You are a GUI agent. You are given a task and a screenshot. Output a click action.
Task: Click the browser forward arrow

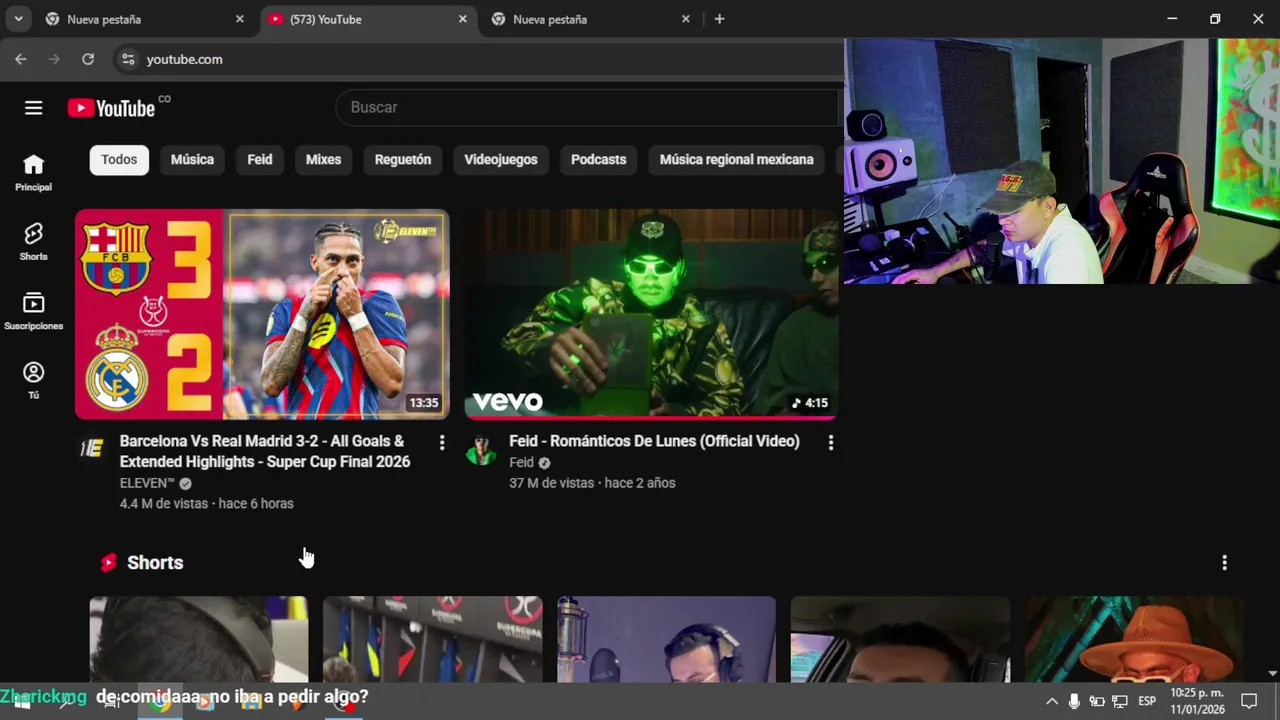coord(54,59)
